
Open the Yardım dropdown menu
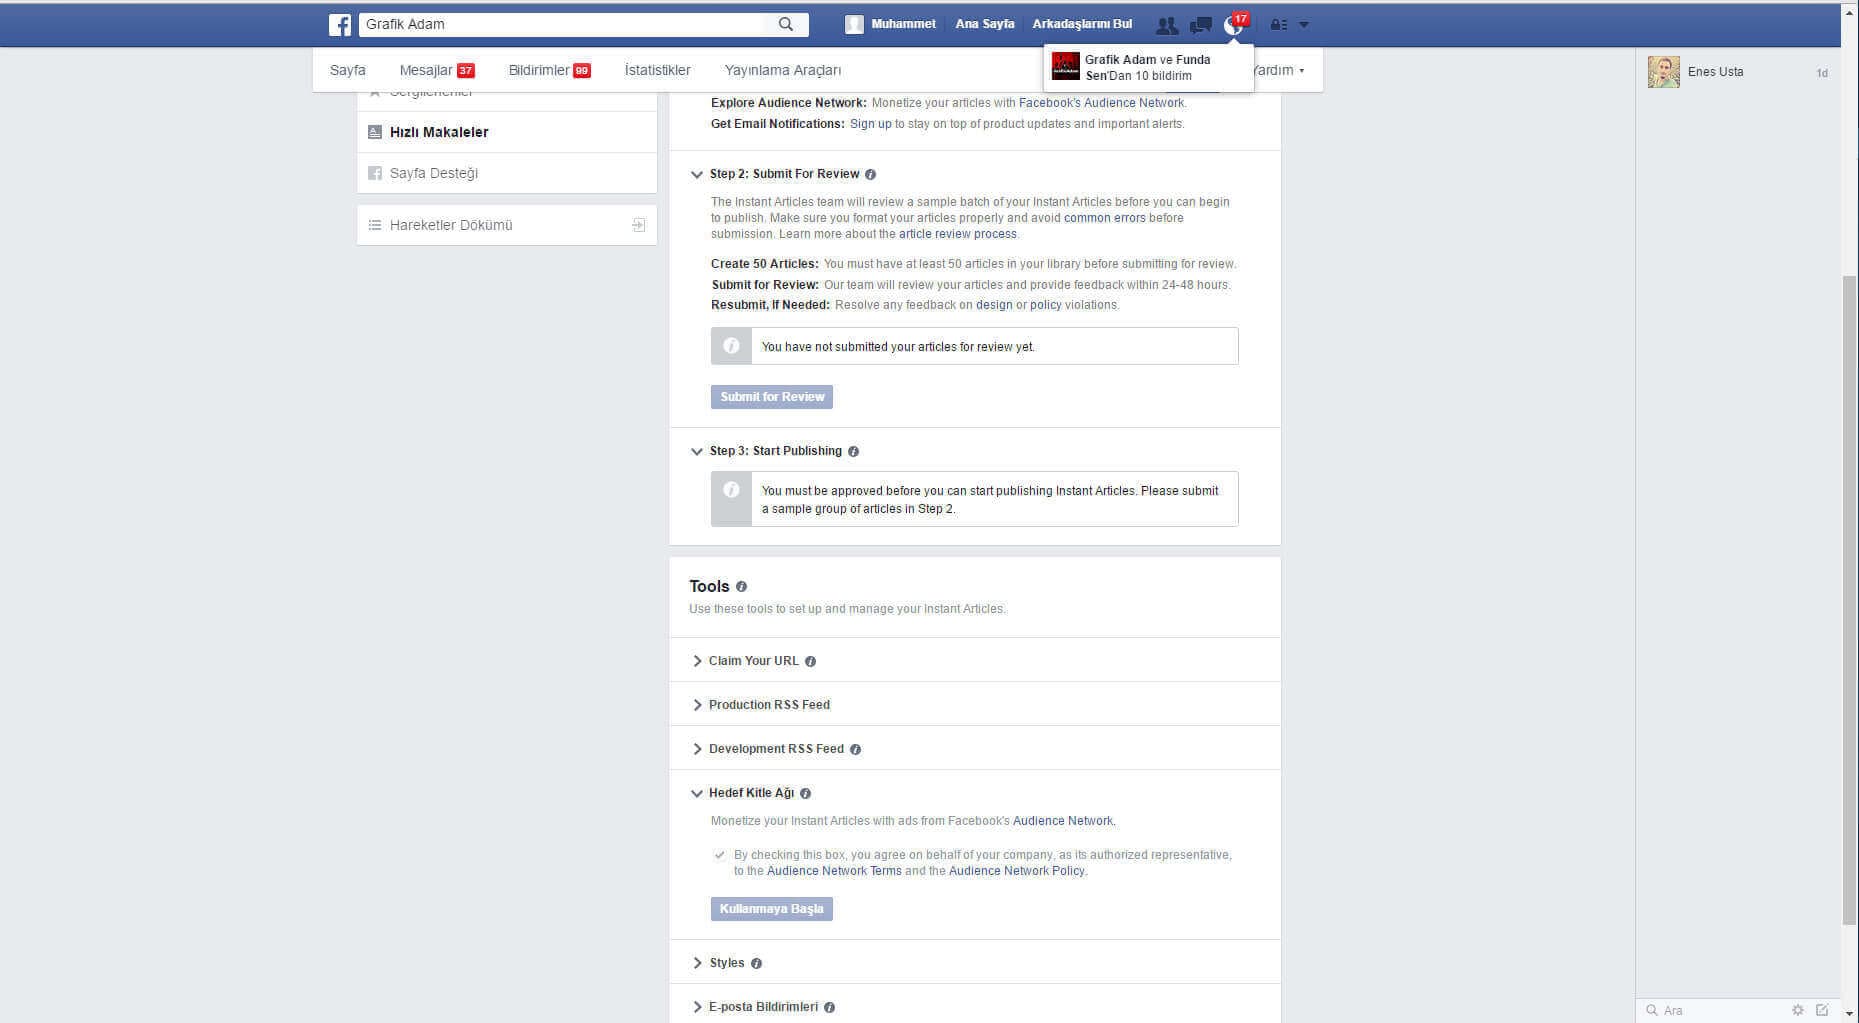[1279, 70]
